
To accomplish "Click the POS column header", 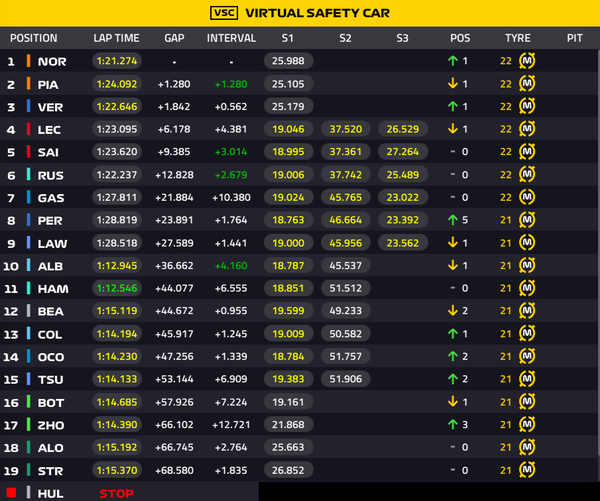I will pos(460,38).
